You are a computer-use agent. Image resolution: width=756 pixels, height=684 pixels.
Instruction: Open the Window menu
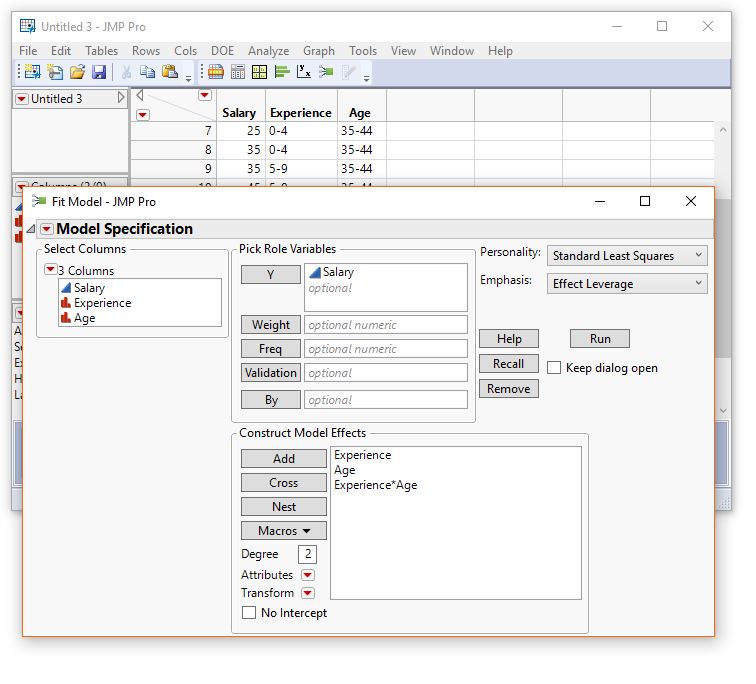coord(452,51)
